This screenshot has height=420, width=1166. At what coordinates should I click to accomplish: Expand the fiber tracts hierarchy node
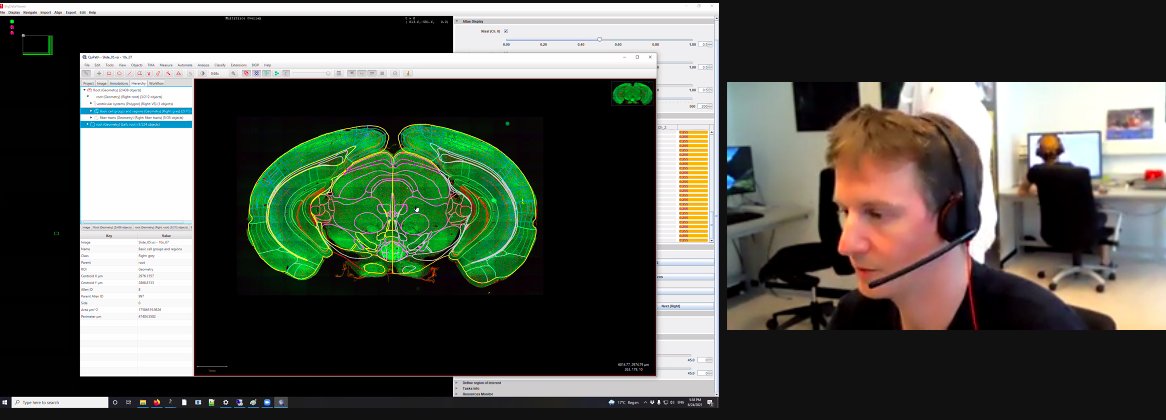91,117
